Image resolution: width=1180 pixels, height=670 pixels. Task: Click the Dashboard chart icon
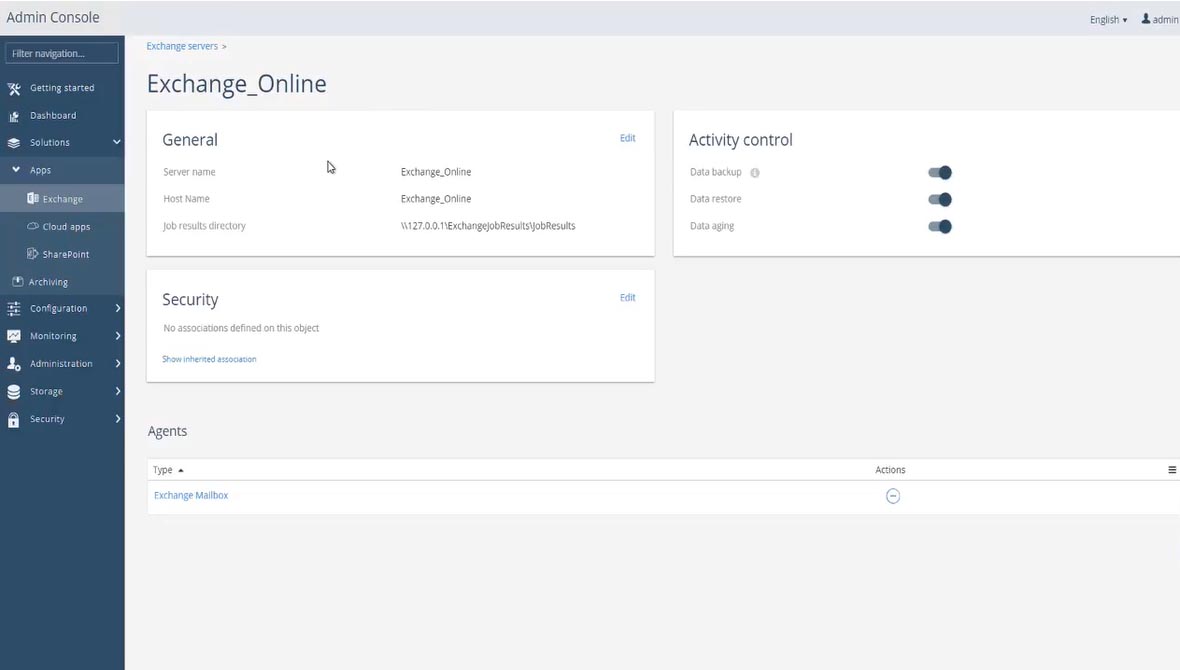pos(14,116)
